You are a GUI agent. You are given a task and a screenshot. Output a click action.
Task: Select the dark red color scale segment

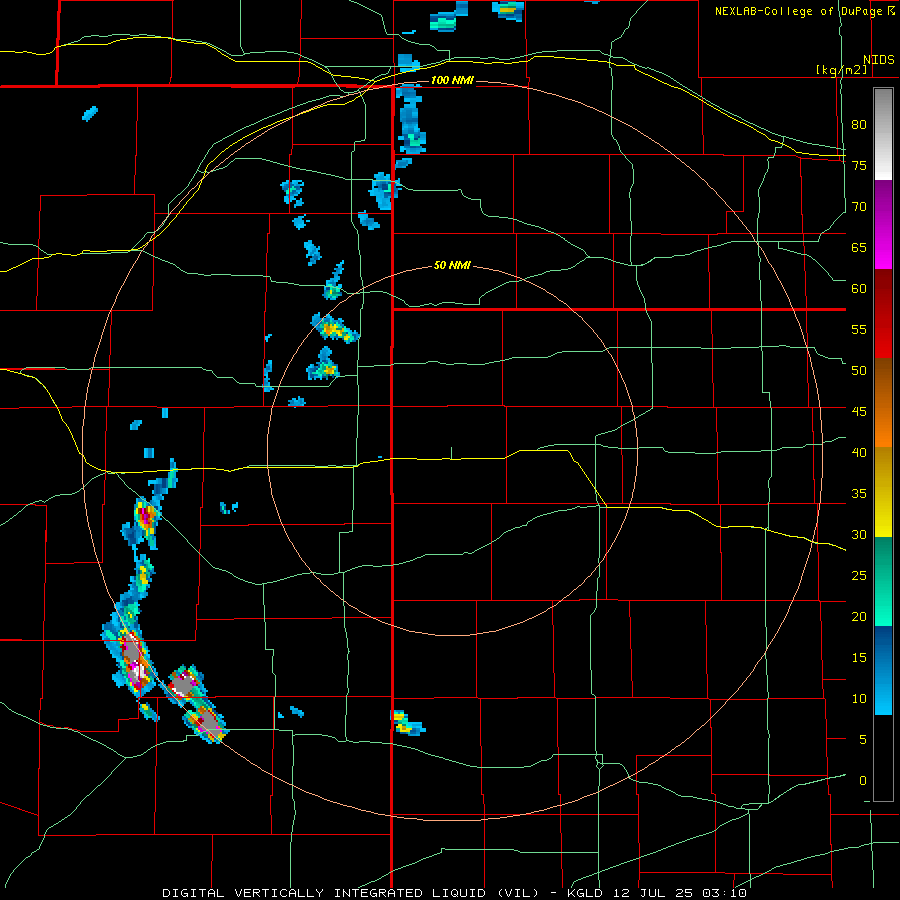pyautogui.click(x=883, y=292)
